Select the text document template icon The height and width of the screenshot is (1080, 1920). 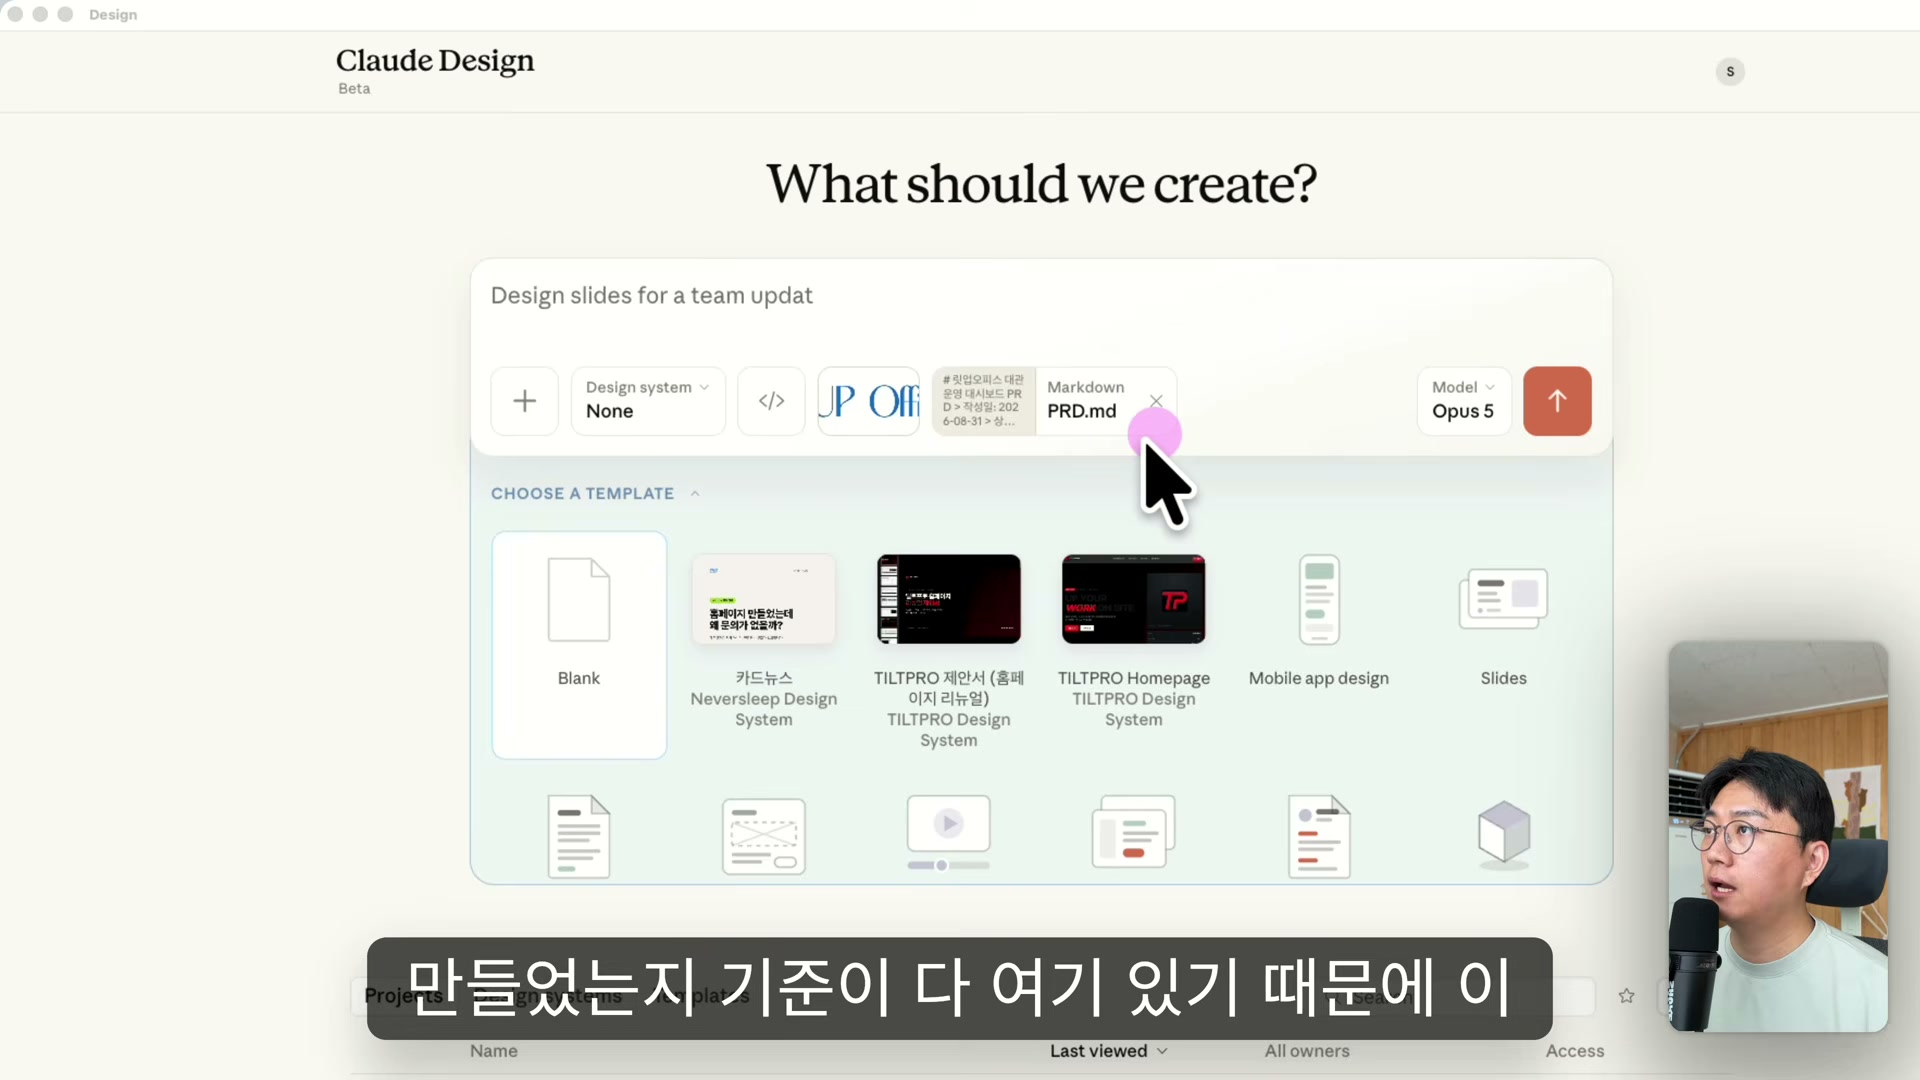[579, 836]
